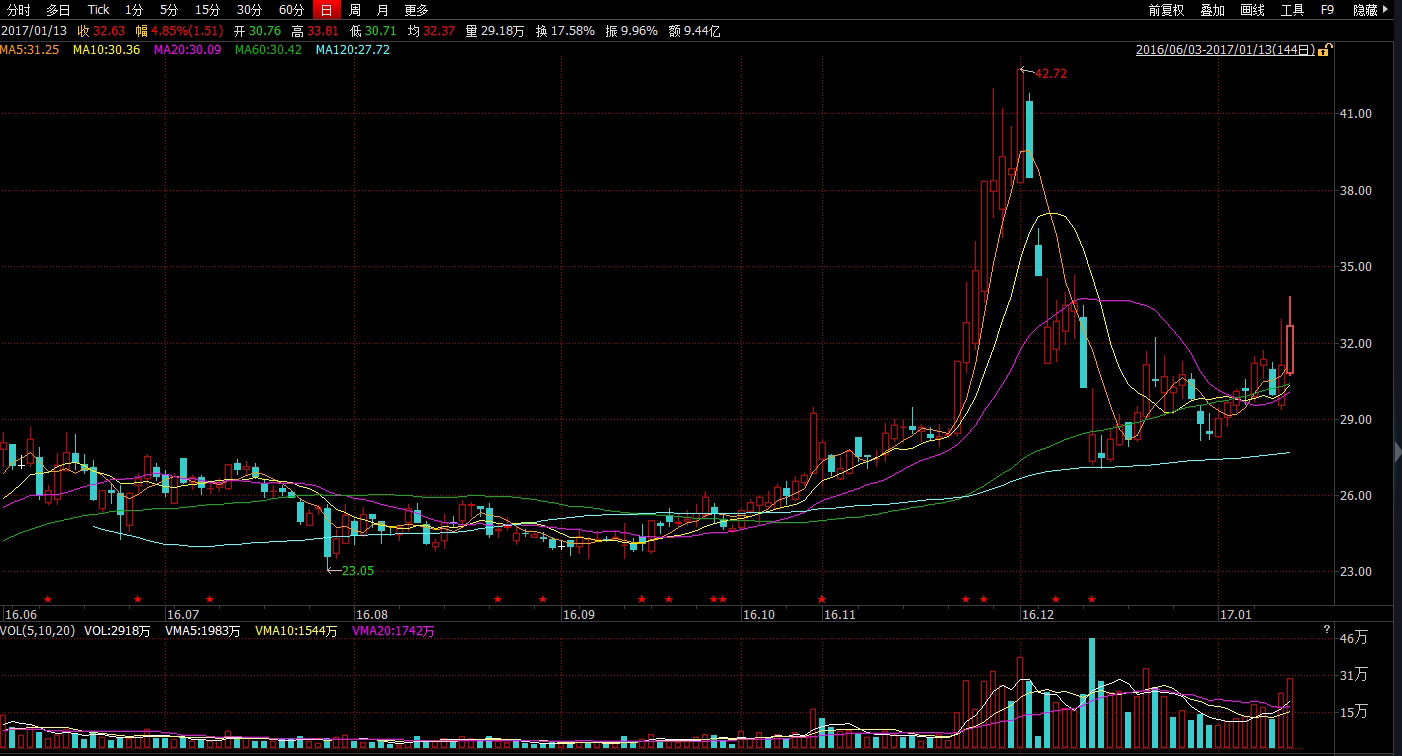Open the 工具 tools menu
Image resolution: width=1402 pixels, height=756 pixels.
click(x=1292, y=10)
